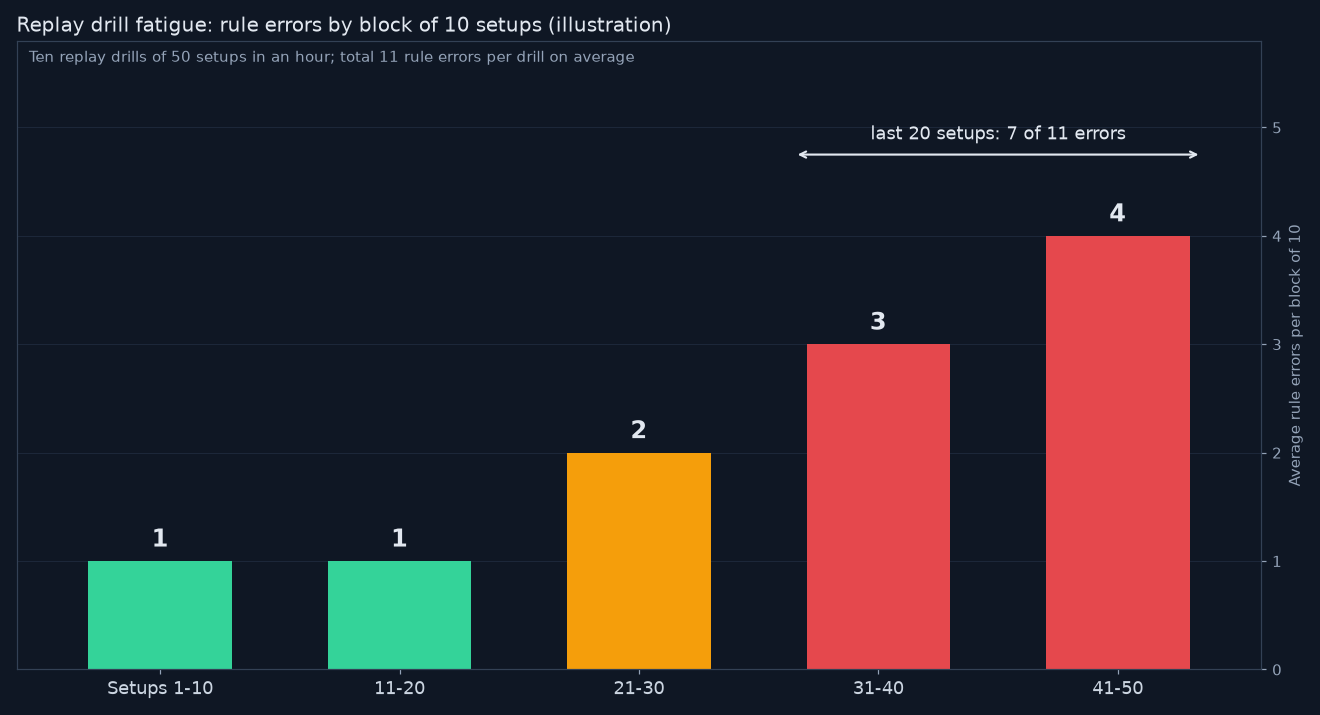Image resolution: width=1320 pixels, height=715 pixels.
Task: Select the tallest red bar for setups 41-50
Action: (1118, 453)
